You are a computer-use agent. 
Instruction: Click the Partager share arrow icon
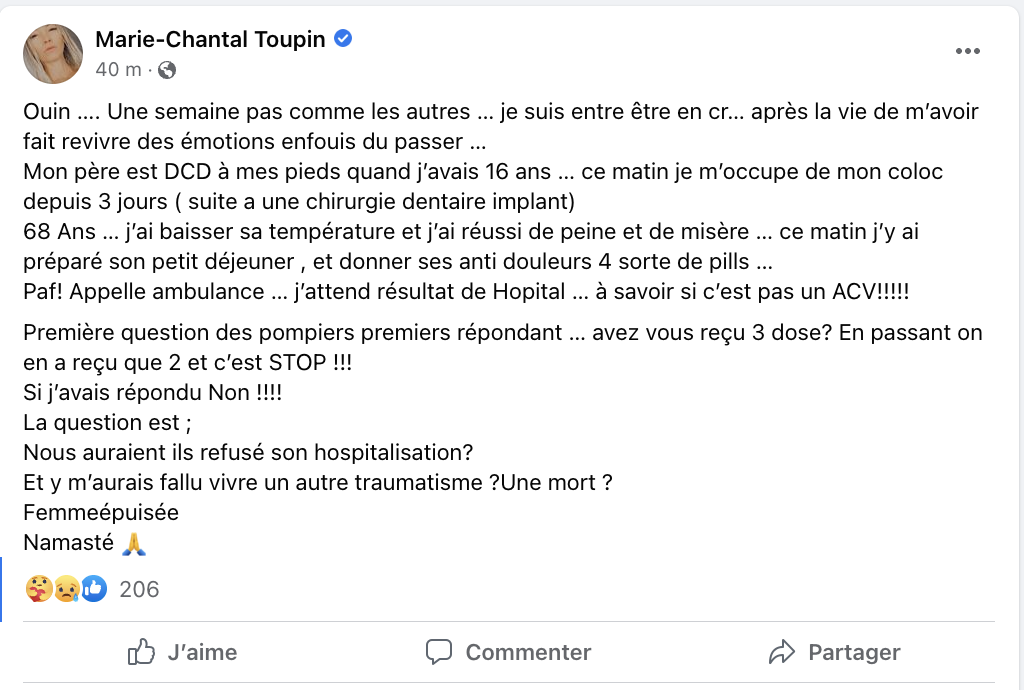pyautogui.click(x=782, y=652)
